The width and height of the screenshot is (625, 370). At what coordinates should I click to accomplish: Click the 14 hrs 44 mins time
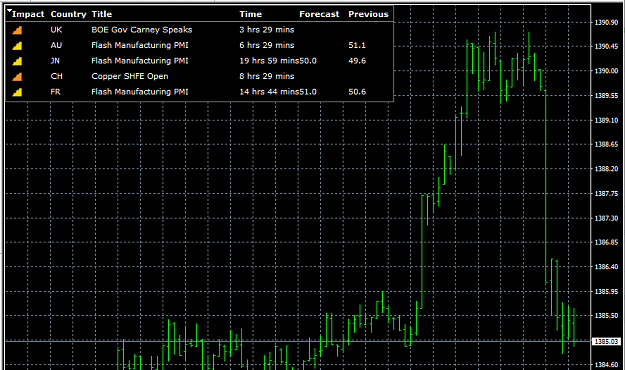[269, 92]
